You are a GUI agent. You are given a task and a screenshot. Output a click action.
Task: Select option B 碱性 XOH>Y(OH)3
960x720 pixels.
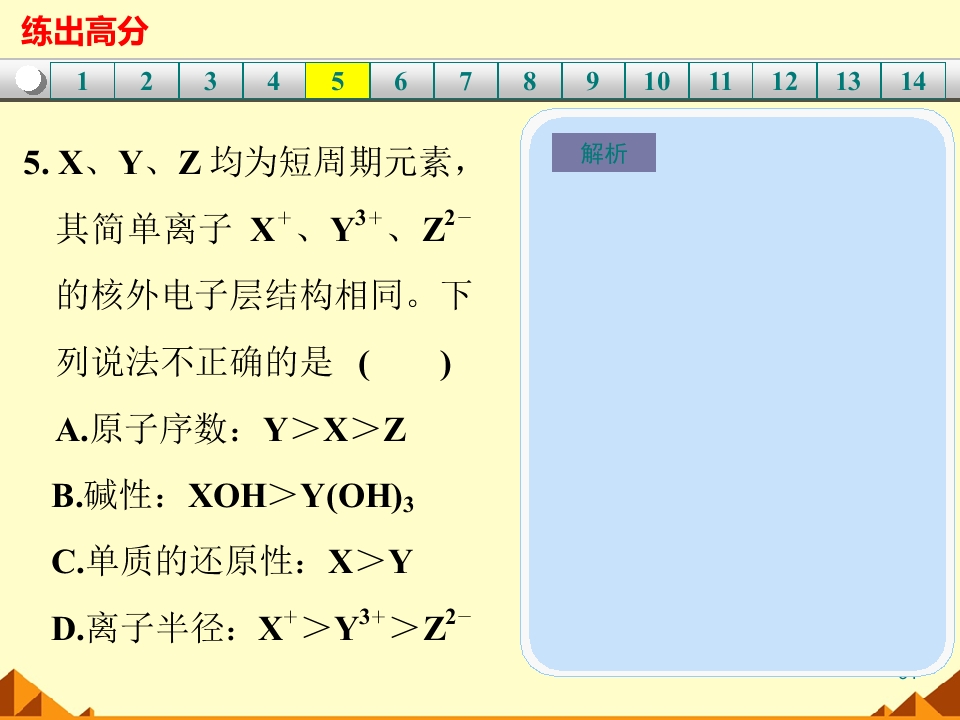tap(233, 496)
